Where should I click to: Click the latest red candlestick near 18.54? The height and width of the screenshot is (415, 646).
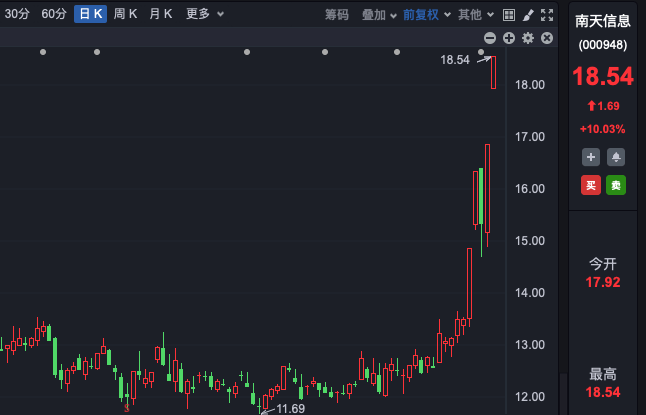coord(493,73)
